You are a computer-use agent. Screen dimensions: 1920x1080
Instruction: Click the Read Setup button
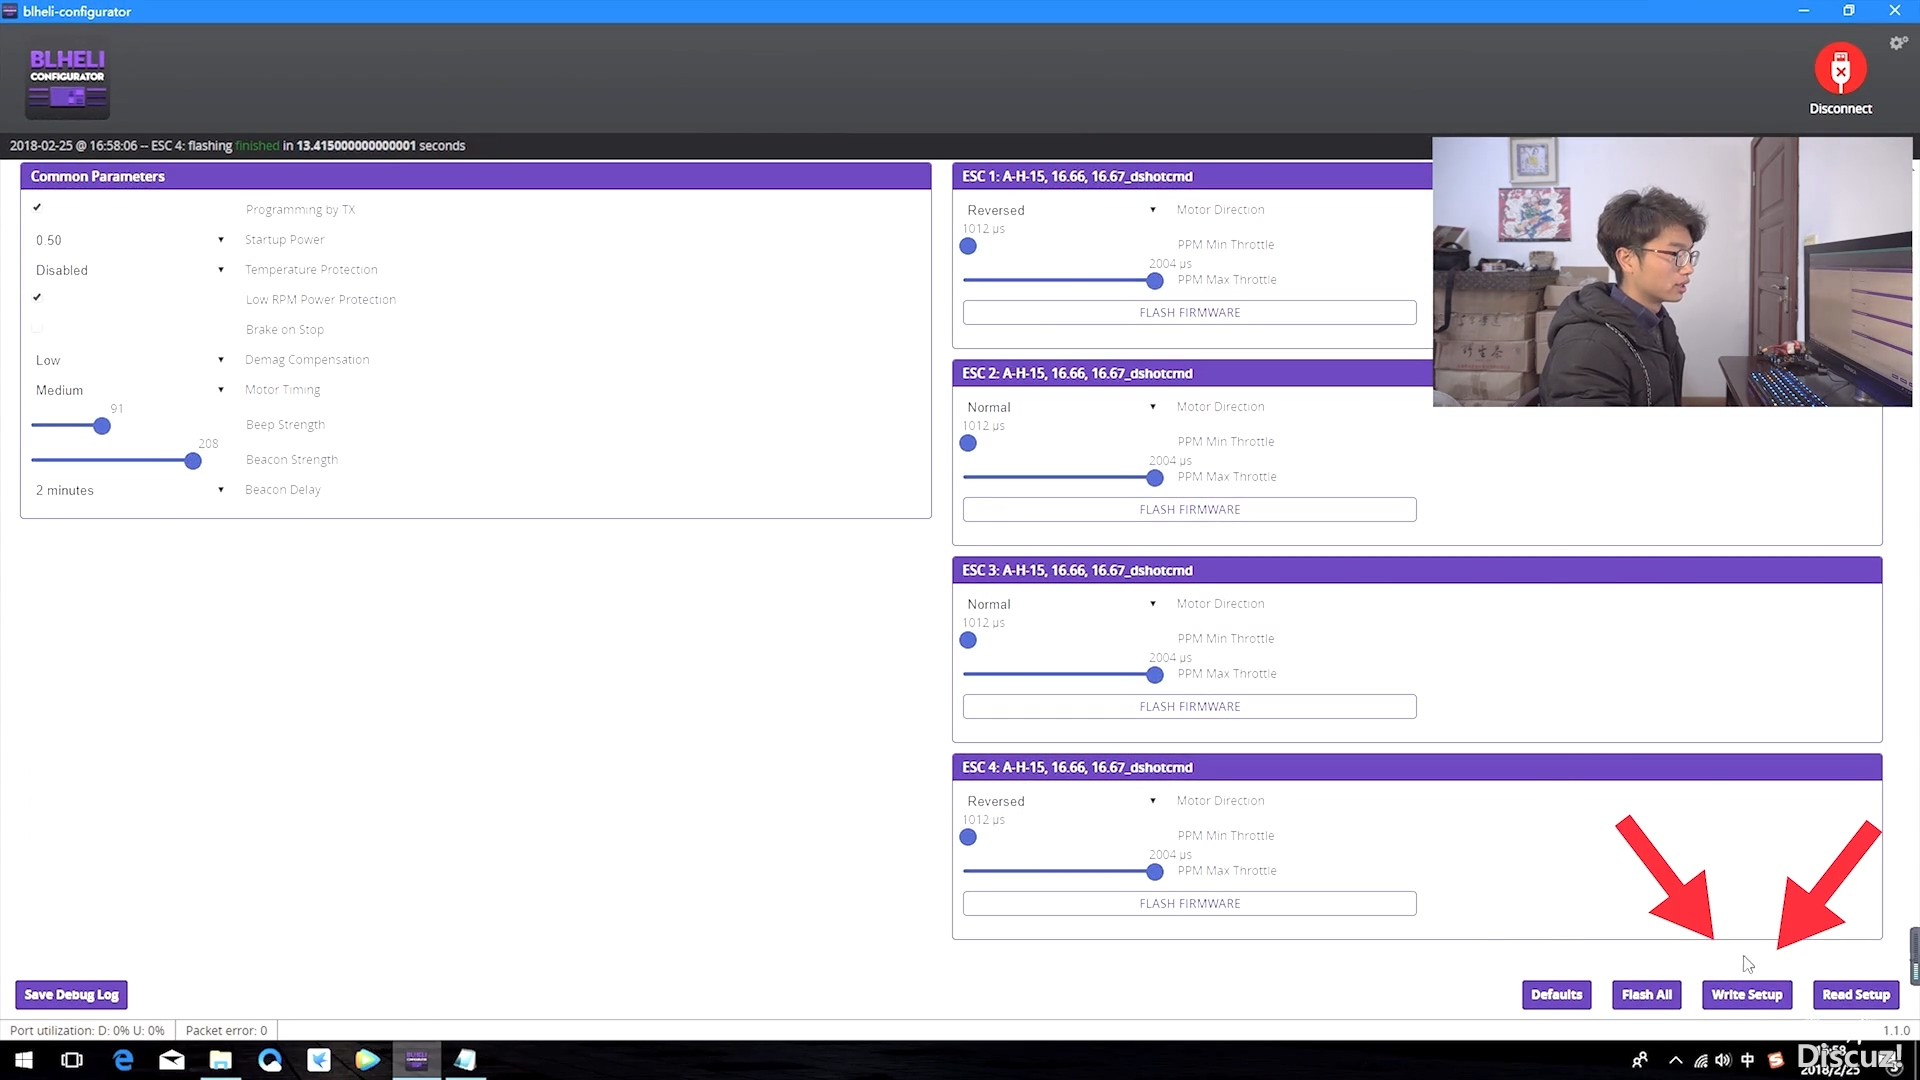(x=1856, y=995)
